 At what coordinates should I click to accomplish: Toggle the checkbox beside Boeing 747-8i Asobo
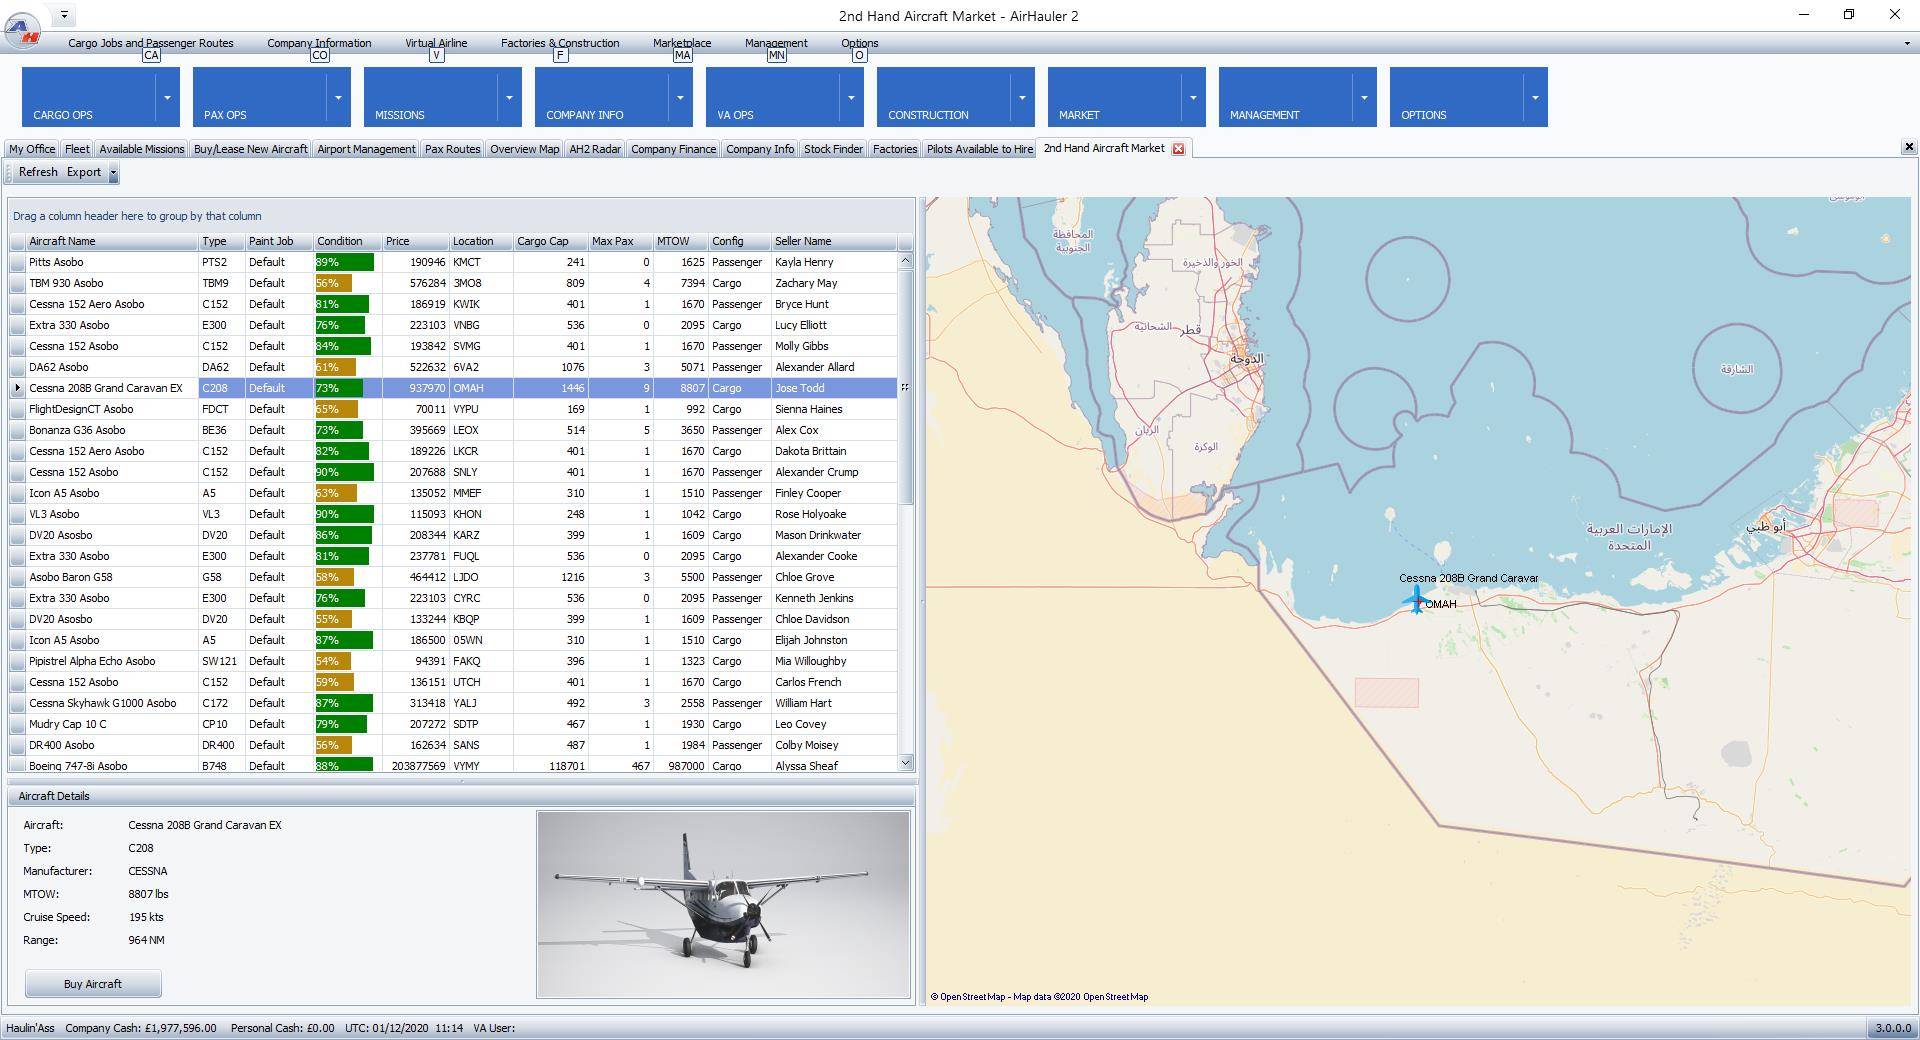17,765
